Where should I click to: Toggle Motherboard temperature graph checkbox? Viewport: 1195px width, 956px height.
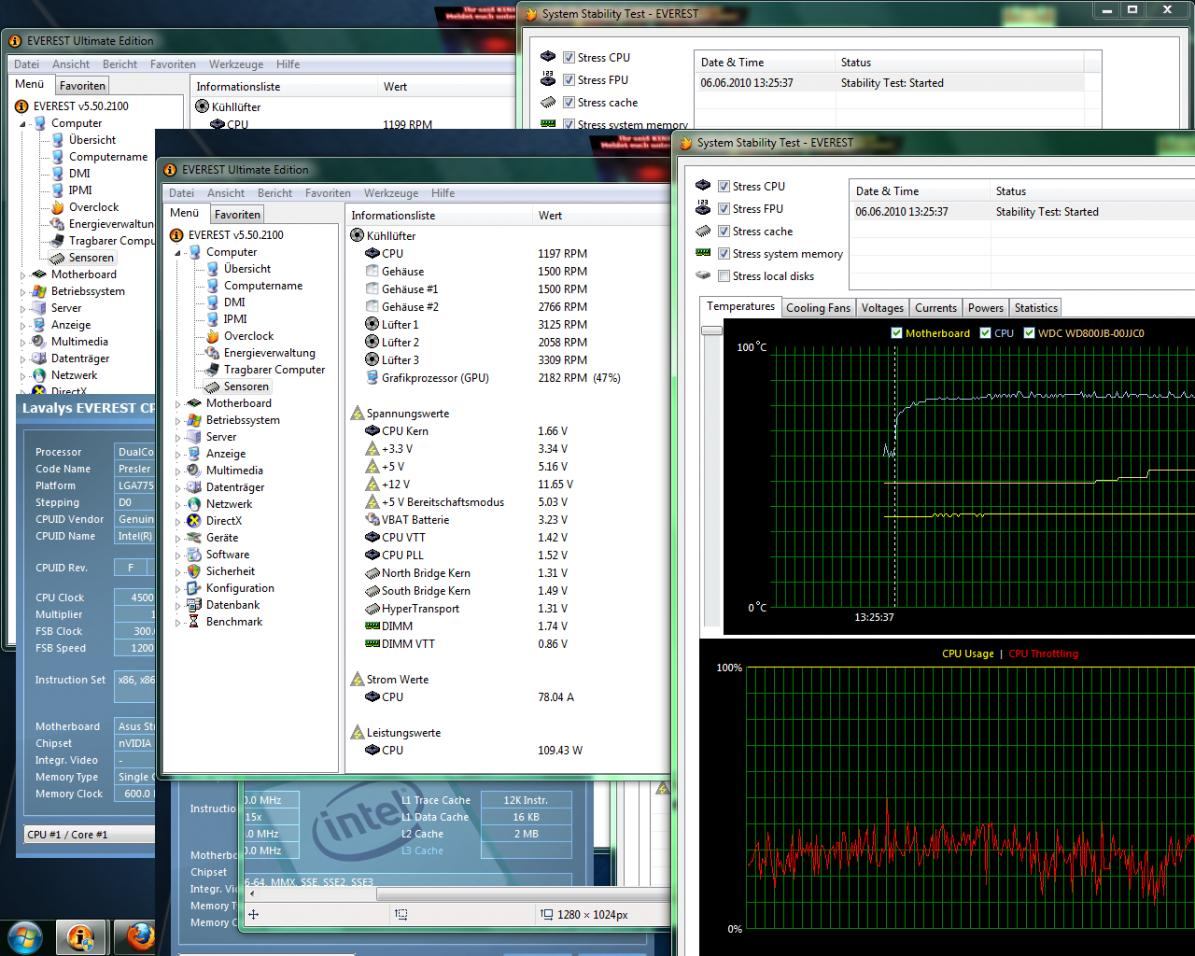point(896,333)
